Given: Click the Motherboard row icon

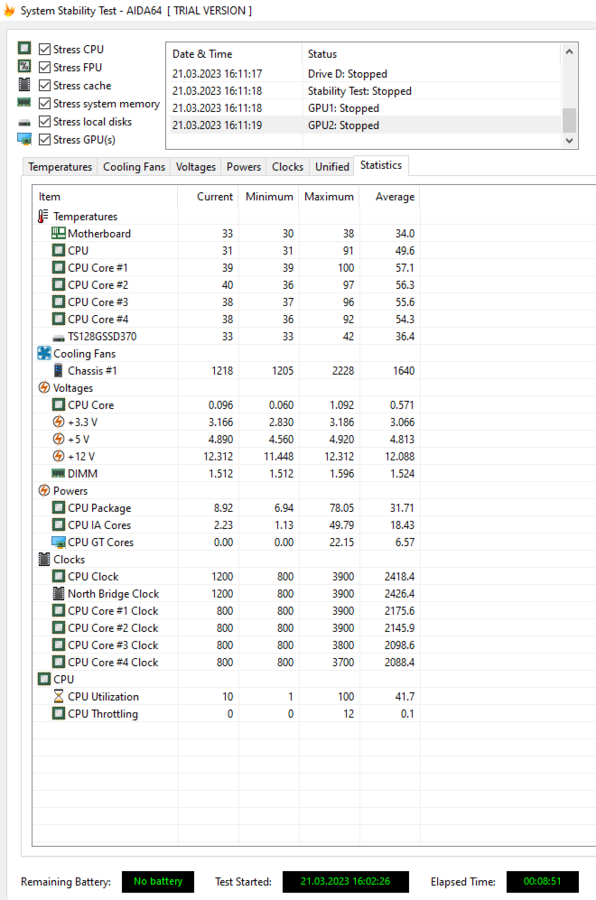Looking at the screenshot, I should (58, 233).
